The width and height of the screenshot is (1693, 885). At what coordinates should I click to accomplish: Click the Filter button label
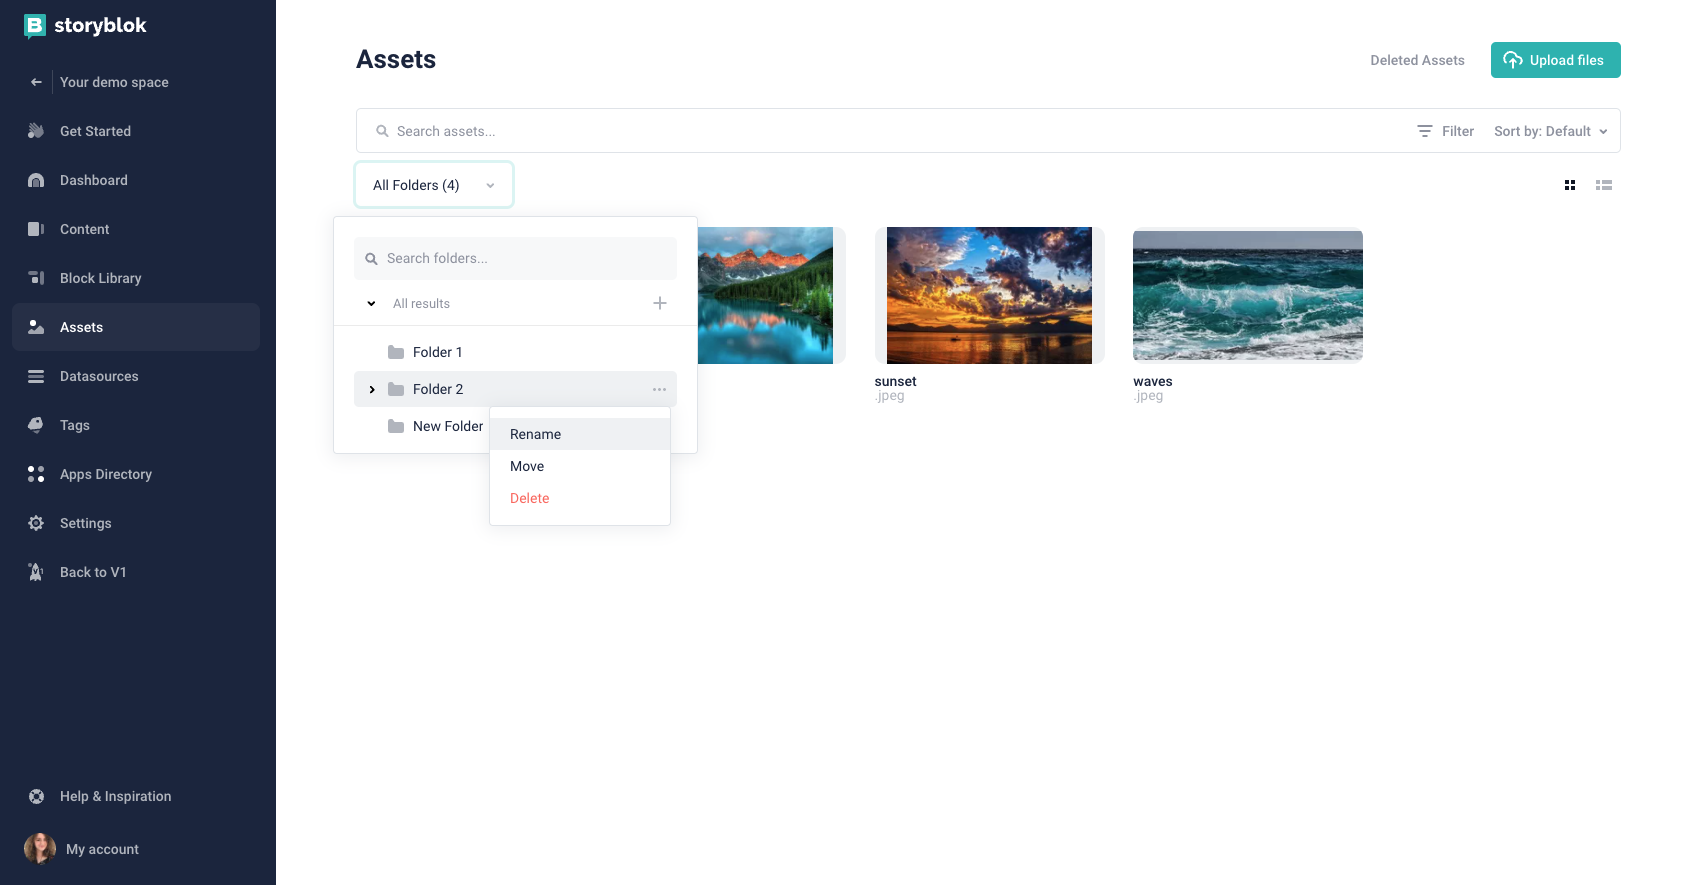pyautogui.click(x=1458, y=131)
